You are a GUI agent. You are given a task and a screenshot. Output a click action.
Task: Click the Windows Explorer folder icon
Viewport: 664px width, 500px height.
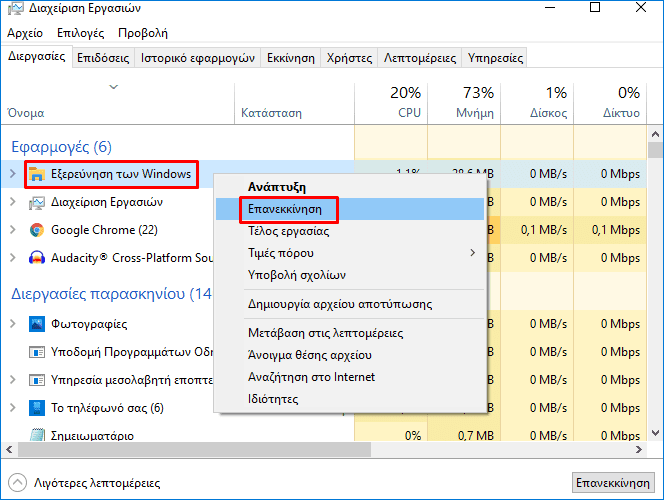37,174
